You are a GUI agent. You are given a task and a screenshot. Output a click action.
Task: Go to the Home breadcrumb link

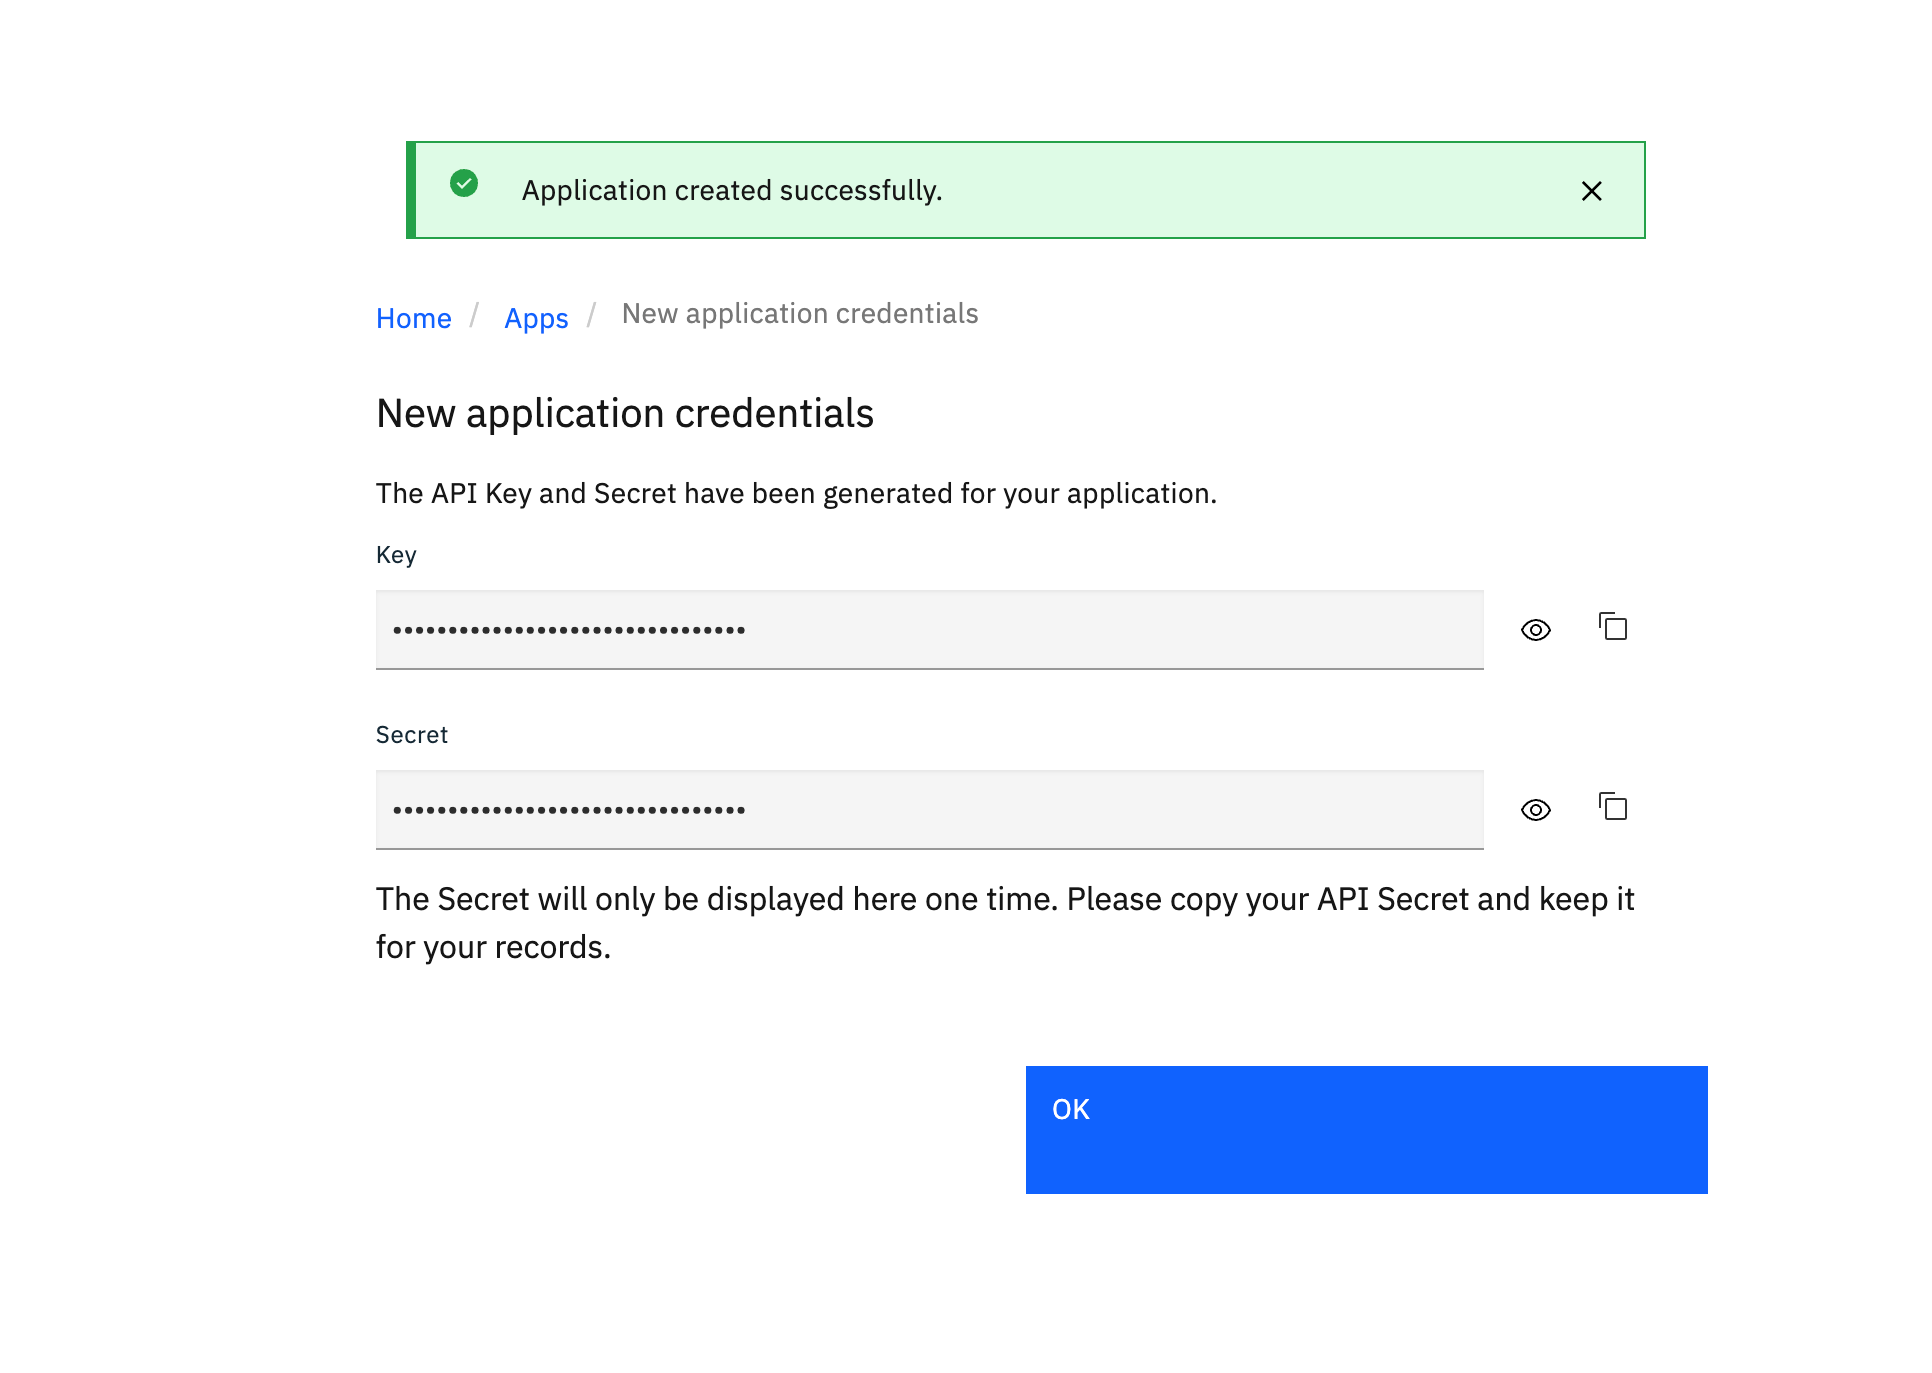(413, 318)
